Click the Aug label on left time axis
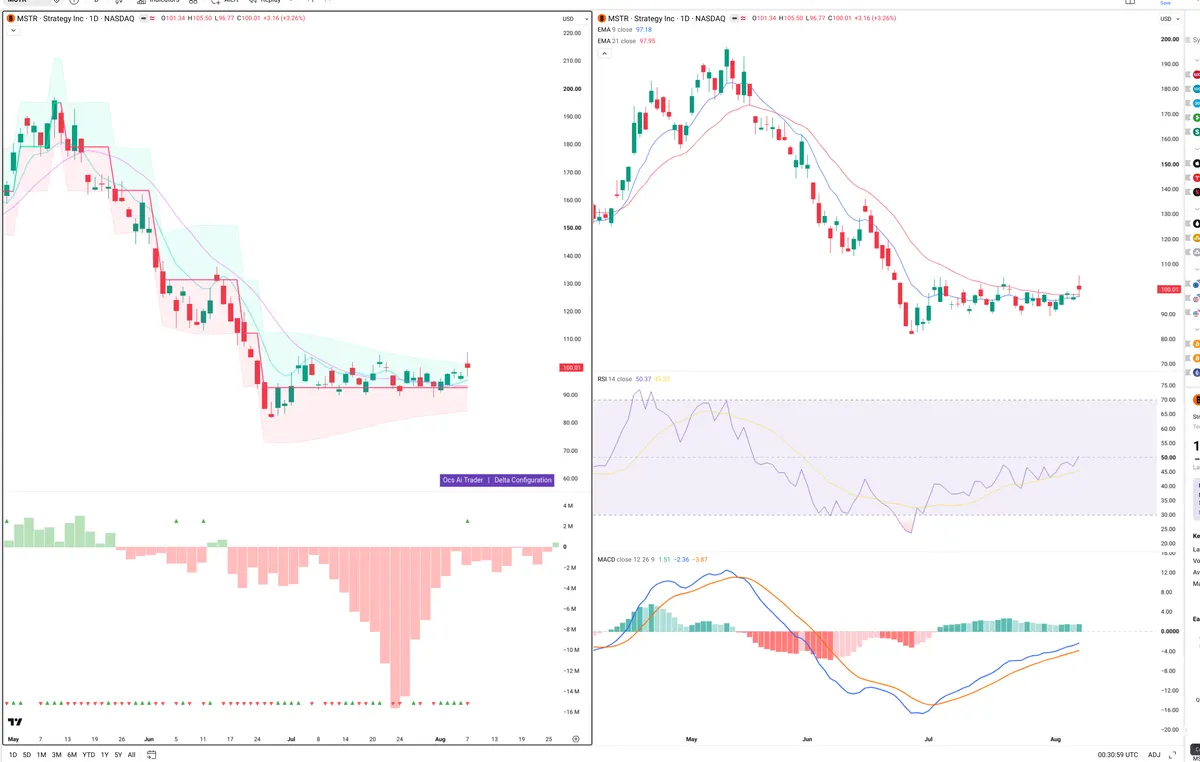Viewport: 1200px width, 762px height. 441,738
